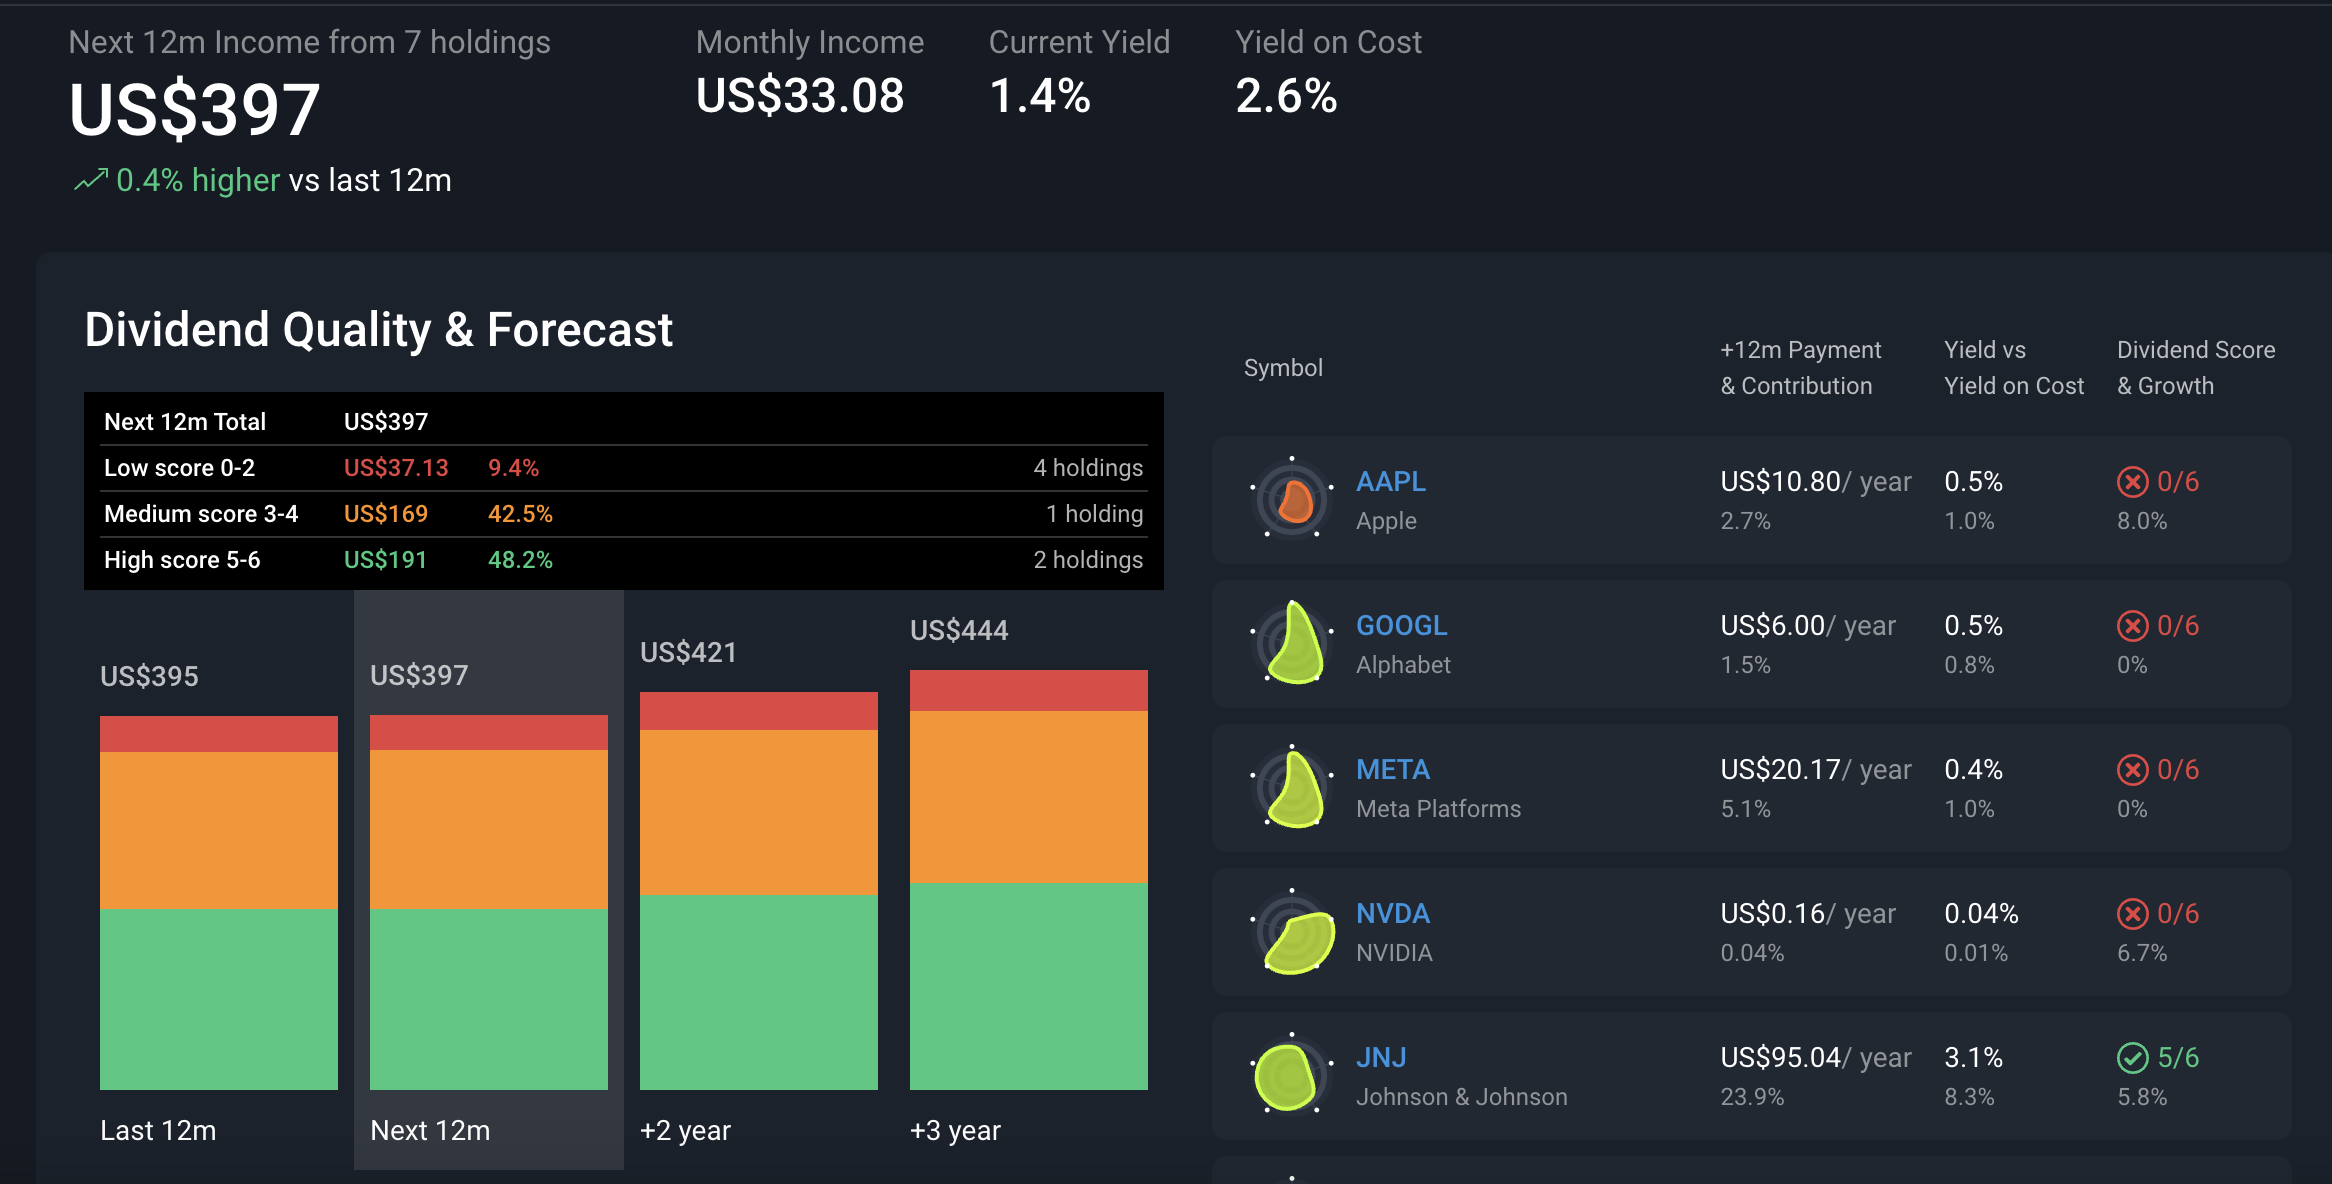Click the Low score 0-2 row
The width and height of the screenshot is (2332, 1184).
[x=624, y=468]
